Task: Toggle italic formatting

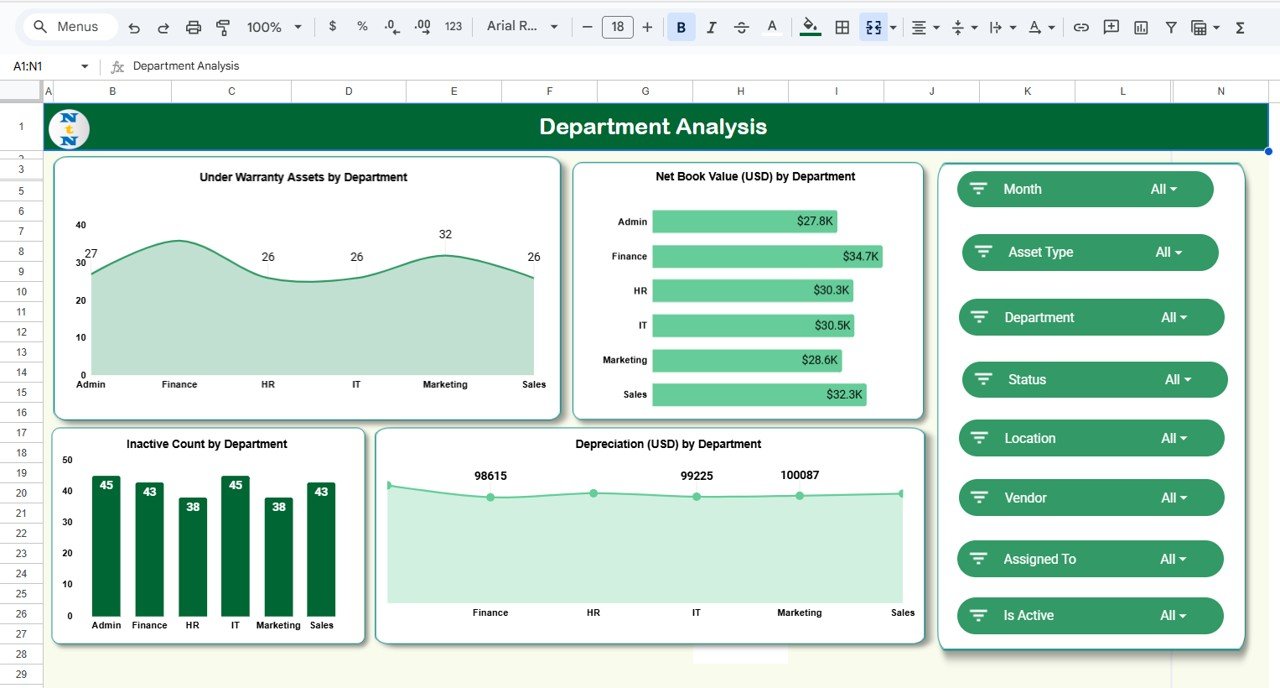Action: [x=711, y=27]
